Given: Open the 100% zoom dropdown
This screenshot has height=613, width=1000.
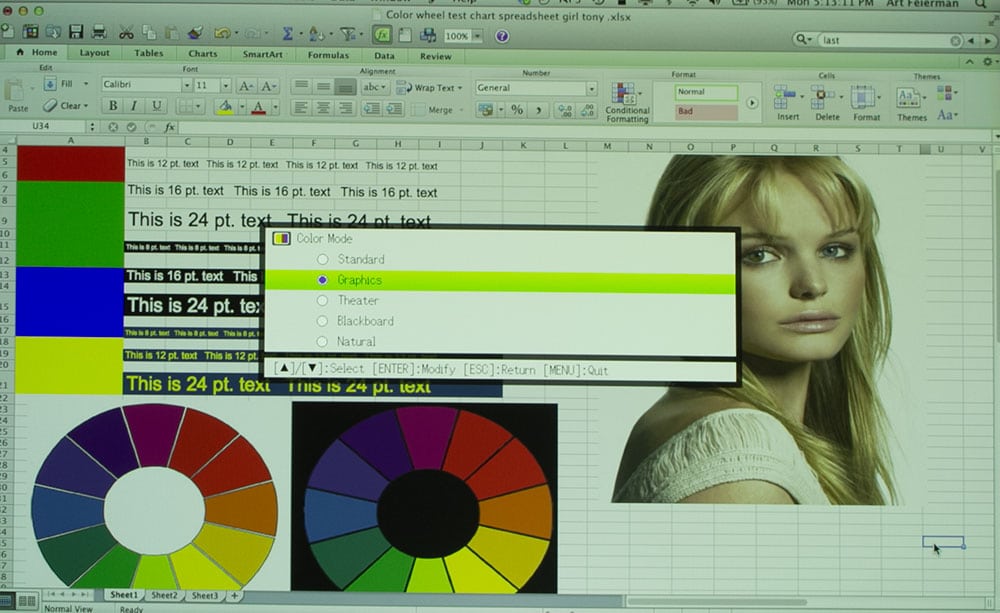Looking at the screenshot, I should point(476,36).
